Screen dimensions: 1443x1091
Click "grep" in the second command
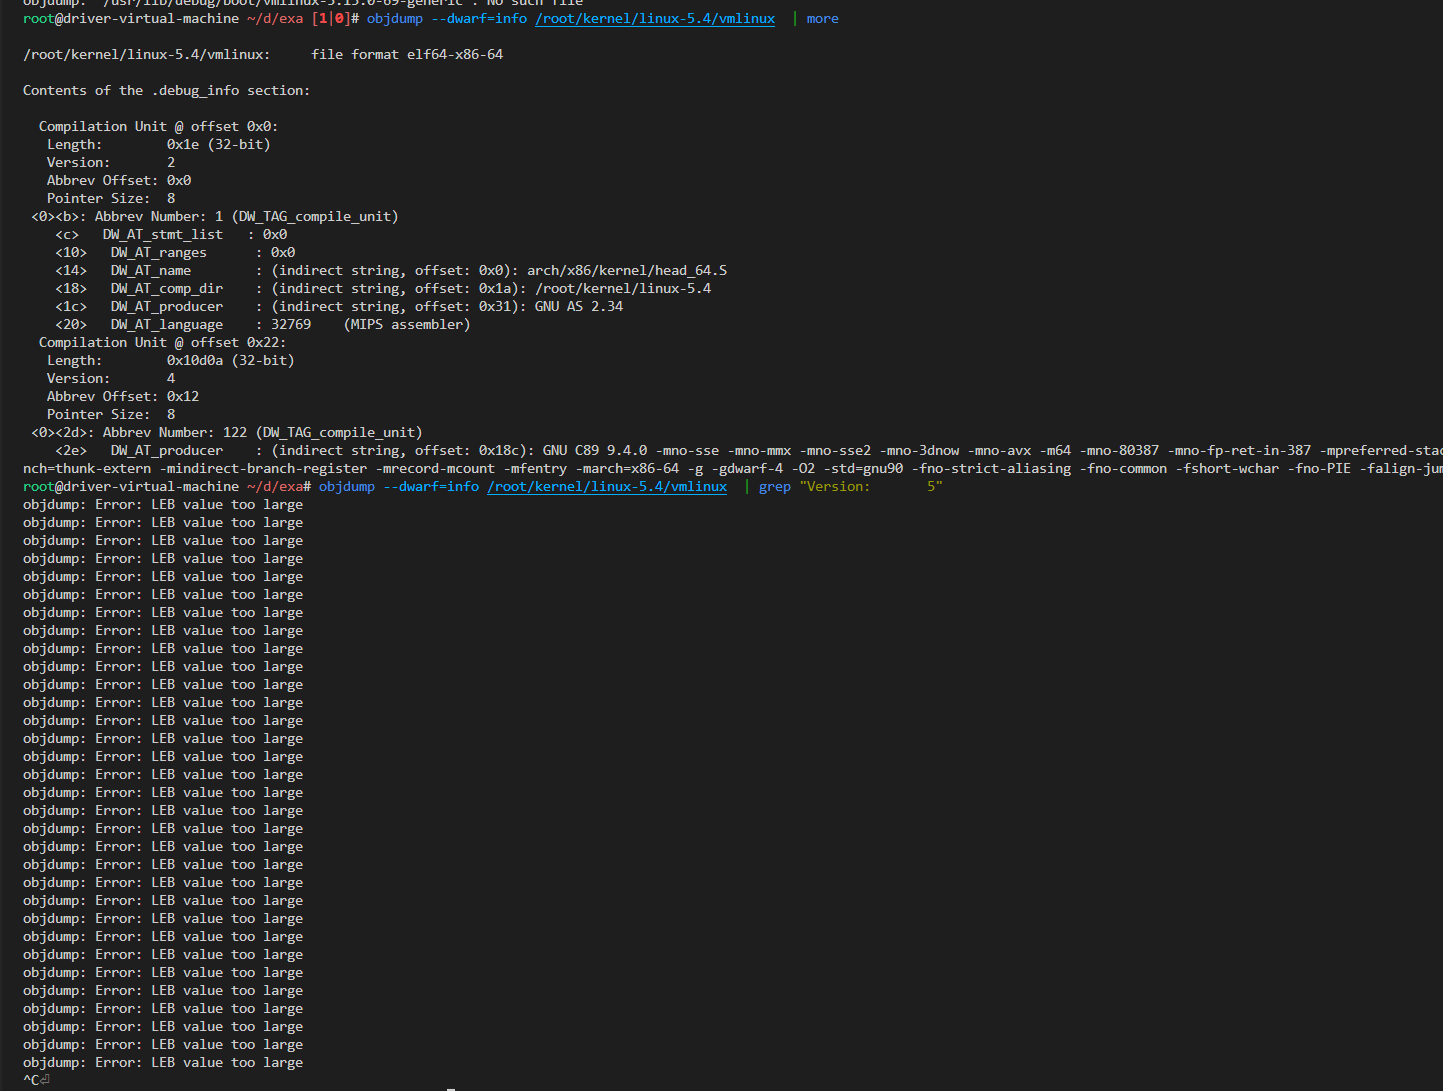(775, 486)
